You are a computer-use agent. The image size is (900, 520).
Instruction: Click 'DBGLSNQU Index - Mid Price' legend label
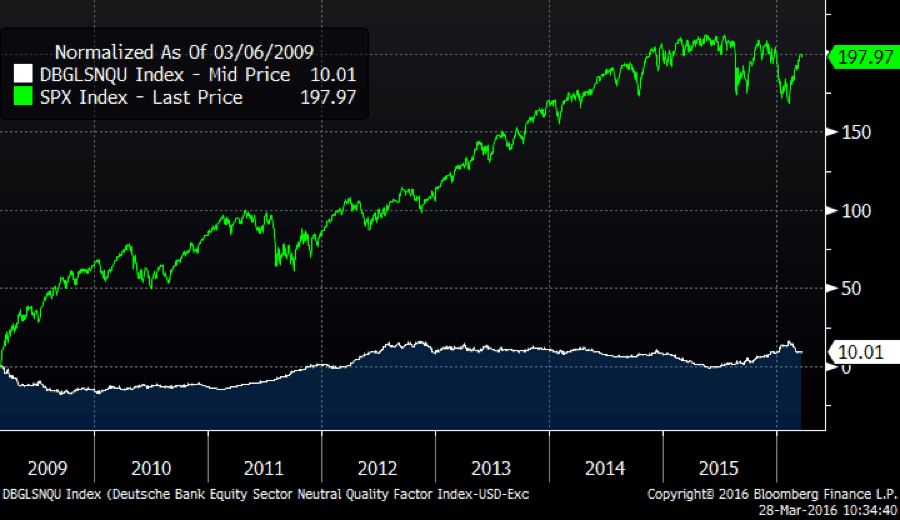point(165,75)
